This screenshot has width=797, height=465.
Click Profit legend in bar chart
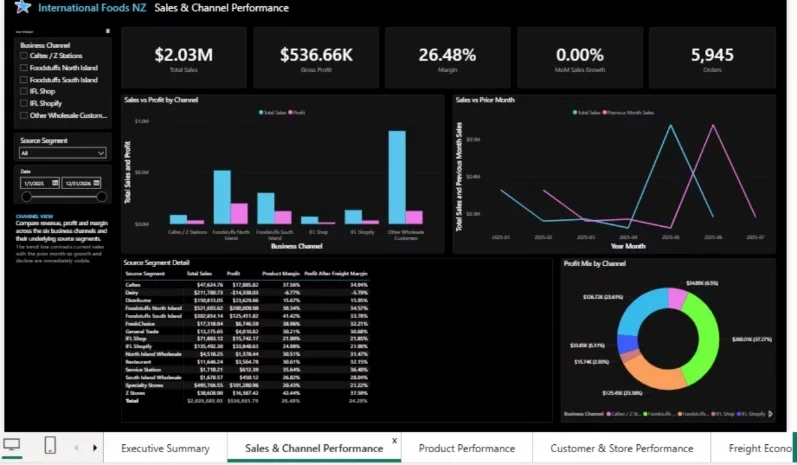297,112
